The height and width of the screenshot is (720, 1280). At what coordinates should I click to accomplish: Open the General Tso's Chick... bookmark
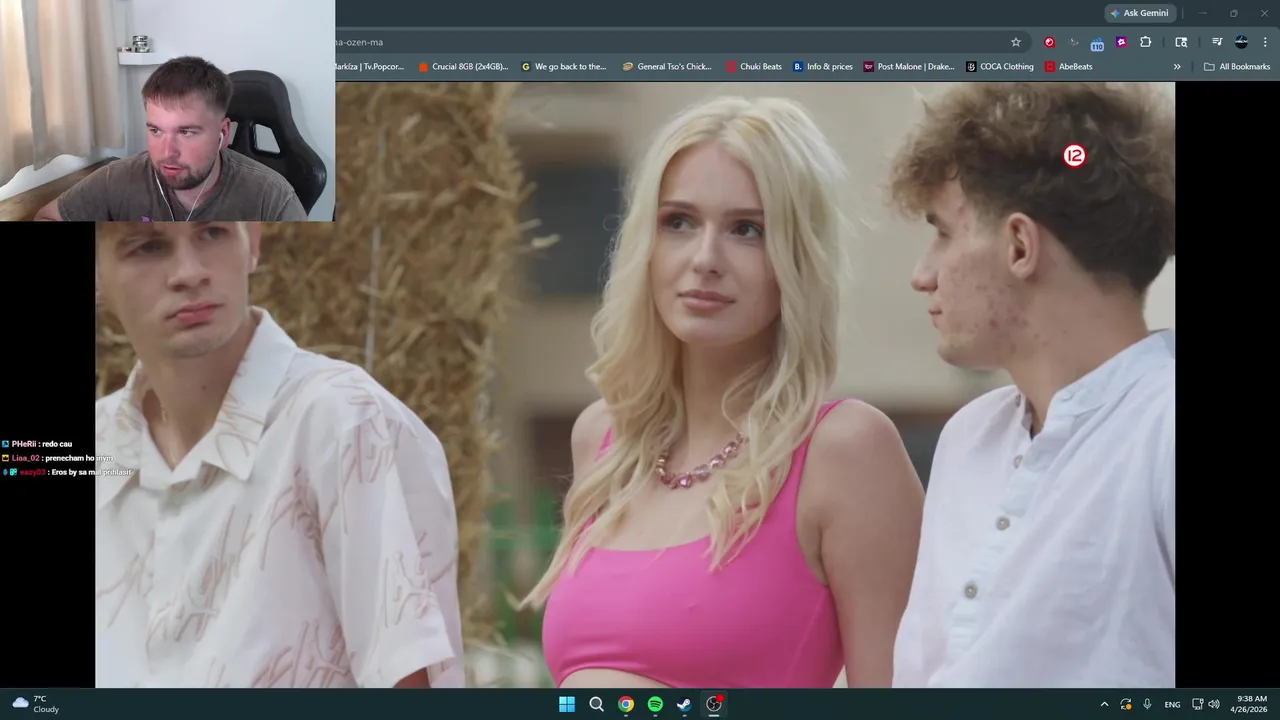(x=667, y=67)
